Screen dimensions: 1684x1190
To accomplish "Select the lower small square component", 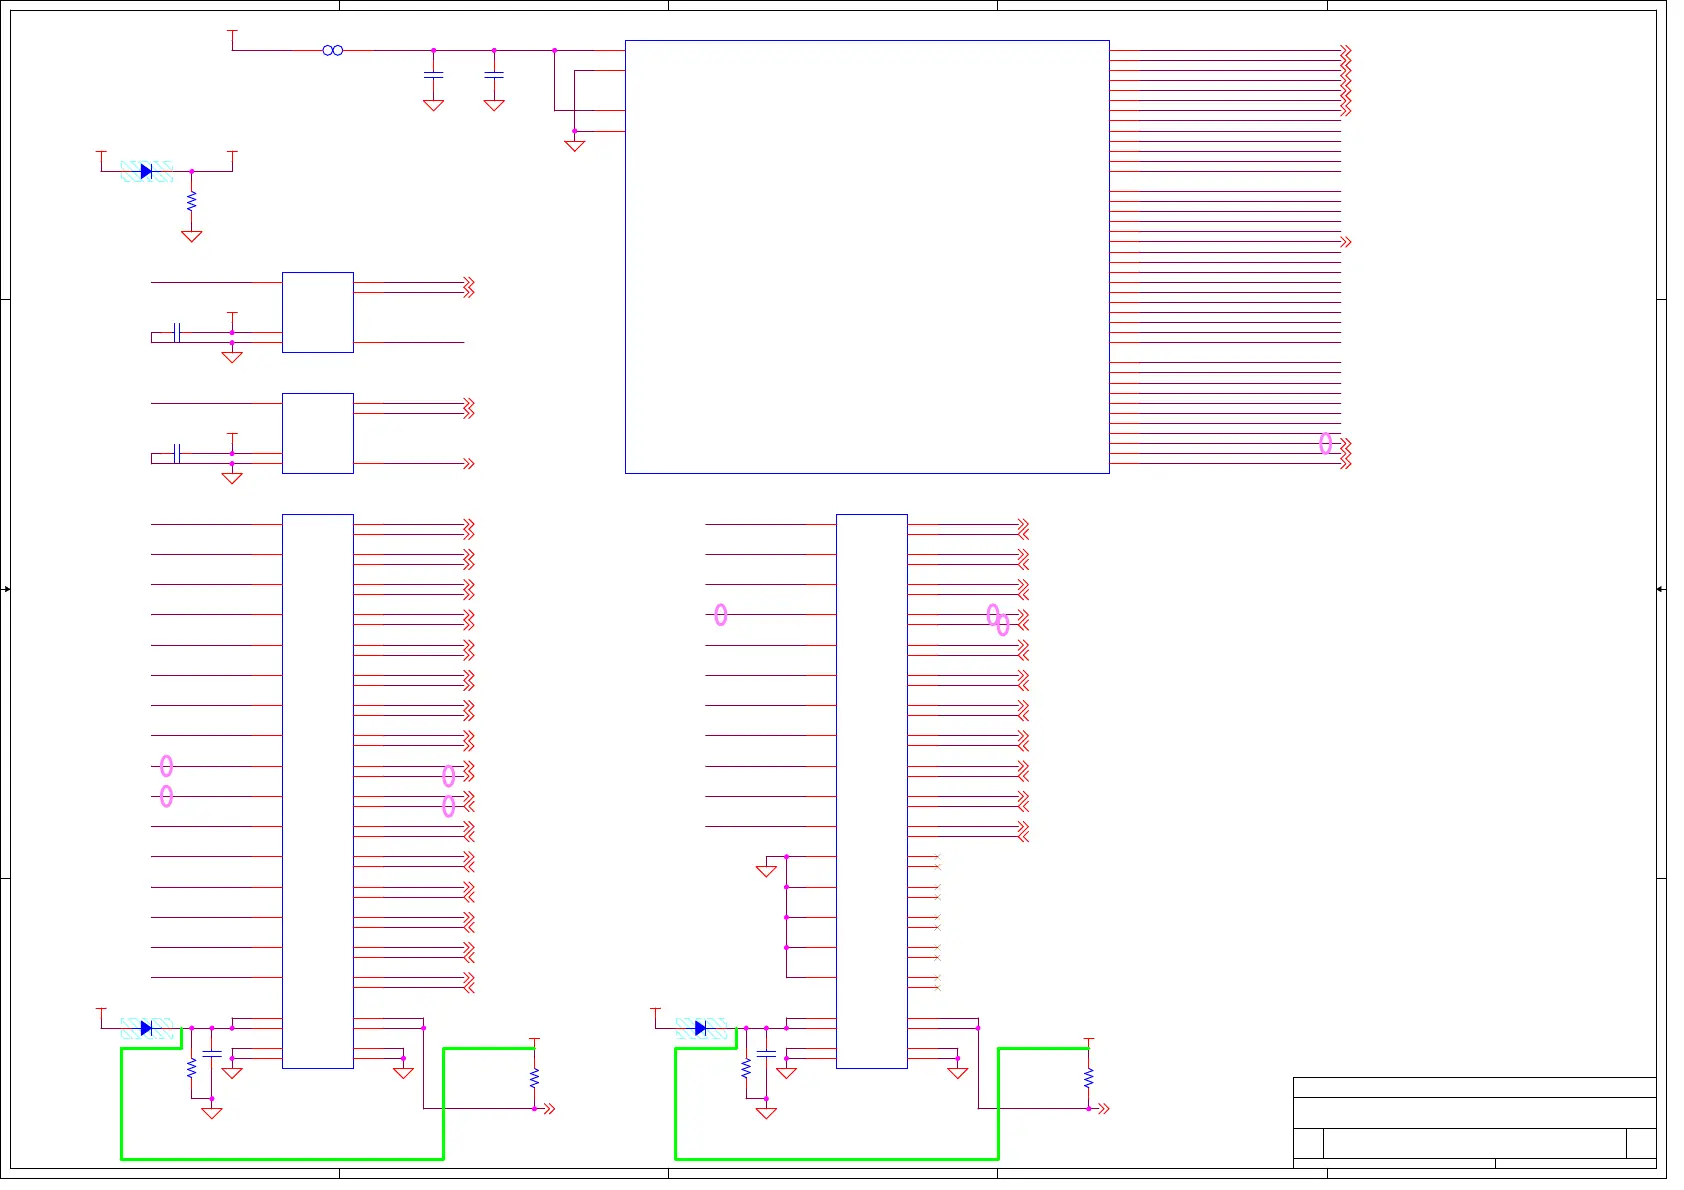I will (x=318, y=433).
